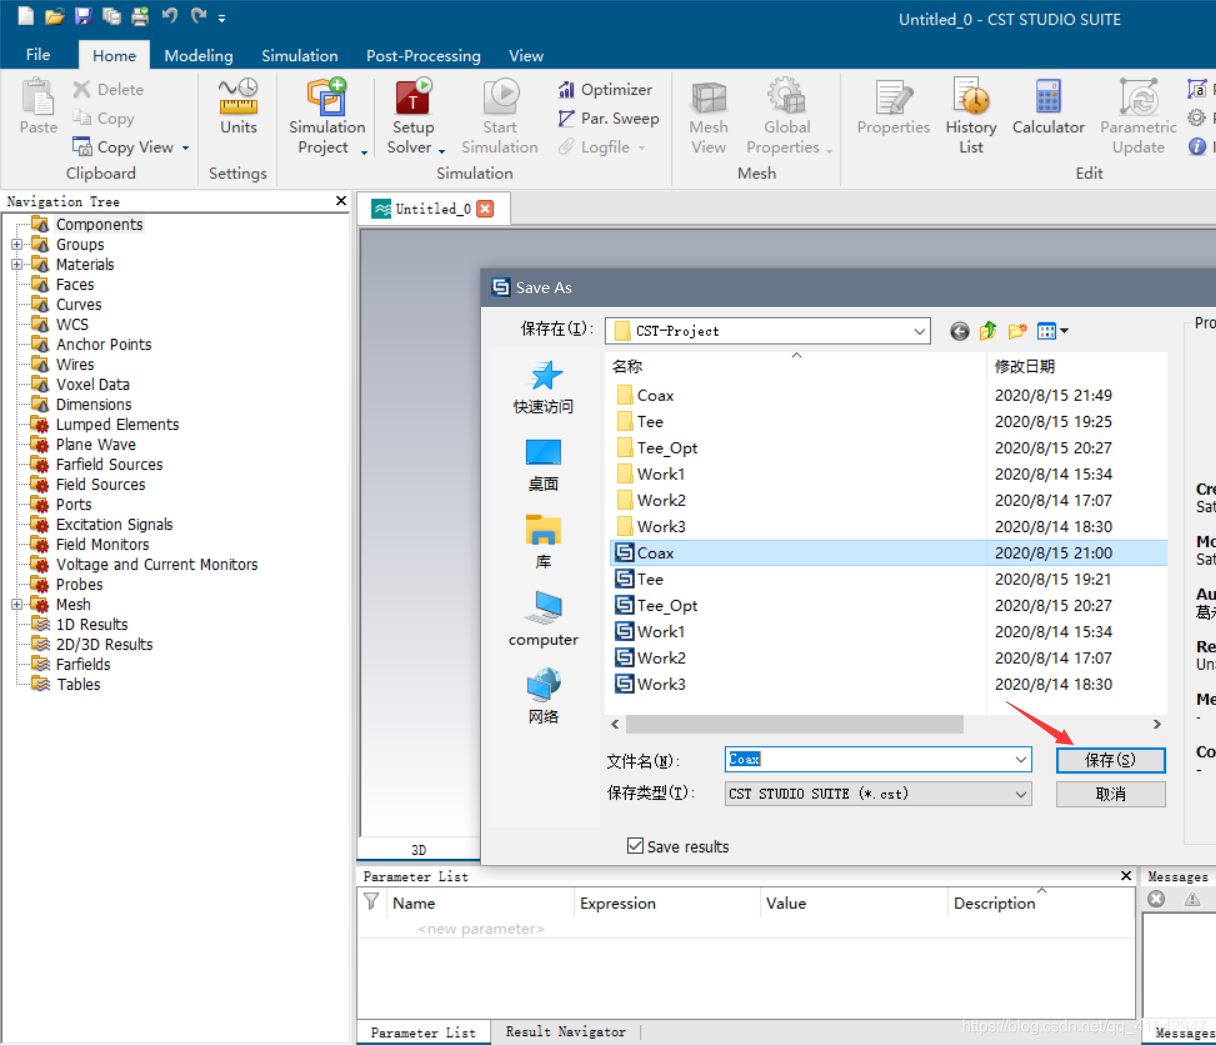Open the Calculator tool
This screenshot has width=1216, height=1045.
[1048, 106]
